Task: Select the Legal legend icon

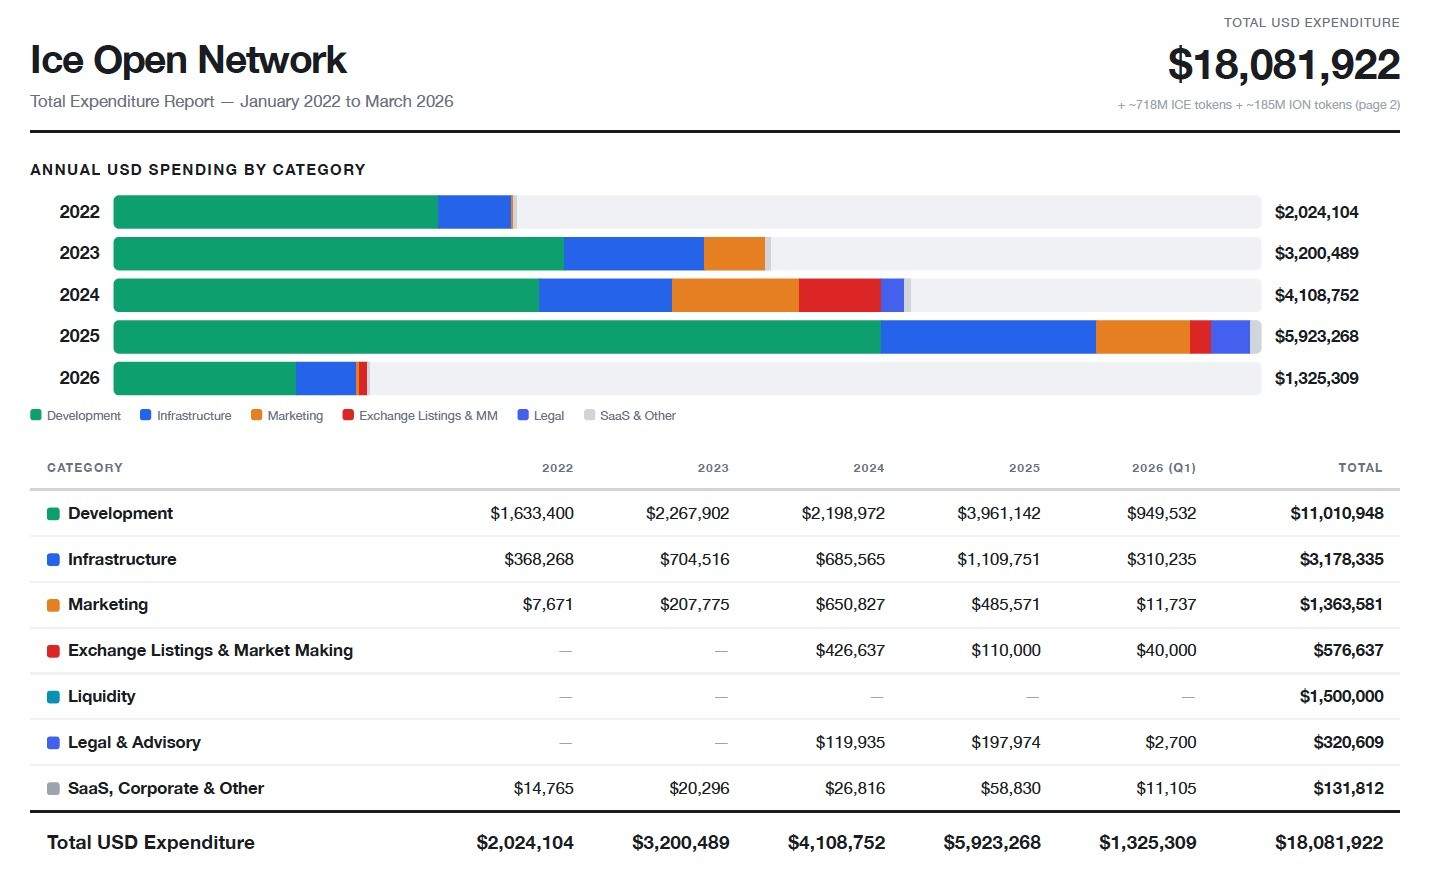Action: pyautogui.click(x=521, y=415)
